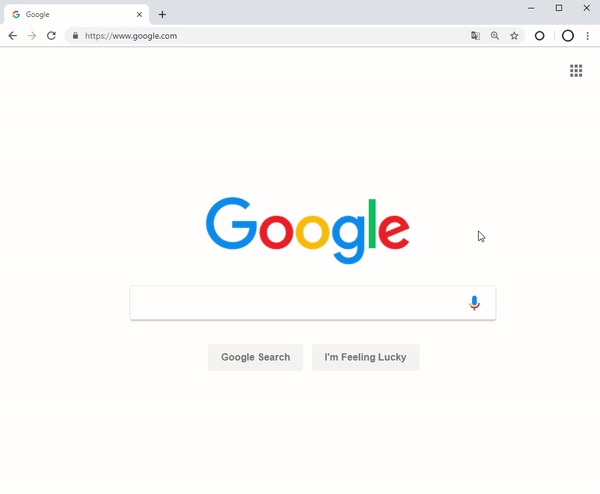The height and width of the screenshot is (494, 600).
Task: Open the Google apps grid
Action: click(576, 71)
